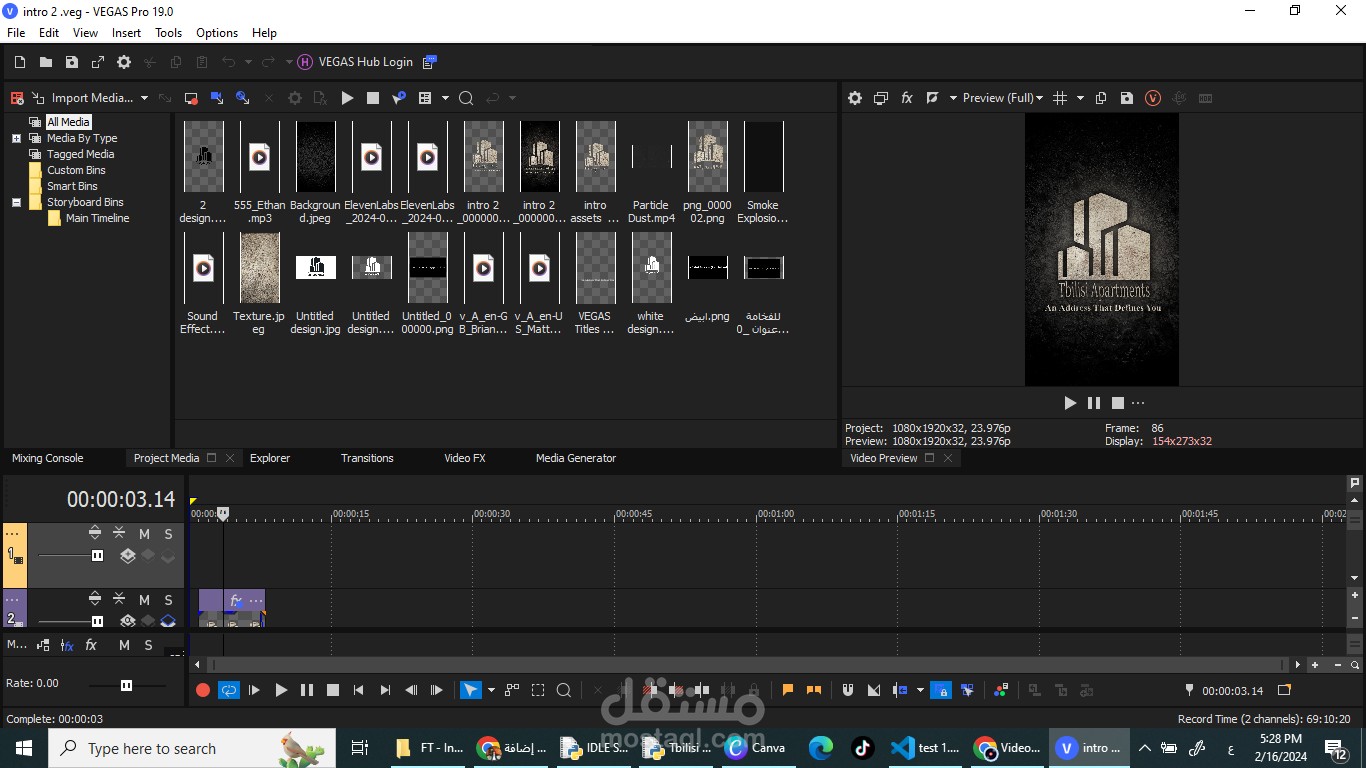1366x768 pixels.
Task: Open the purple VEGAS Hub icon
Action: 305,62
